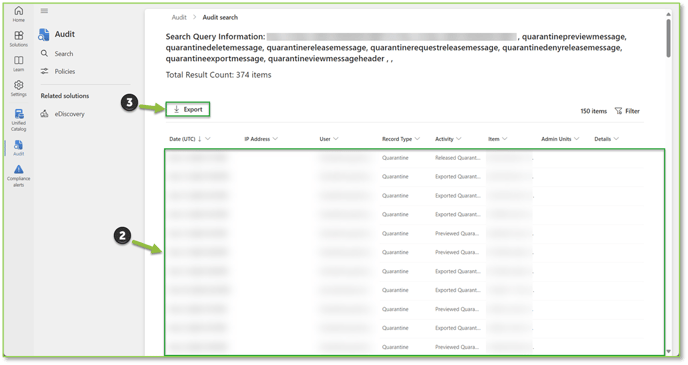Image resolution: width=688 pixels, height=365 pixels.
Task: Expand the Date (UTC) column dropdown
Action: coord(208,139)
